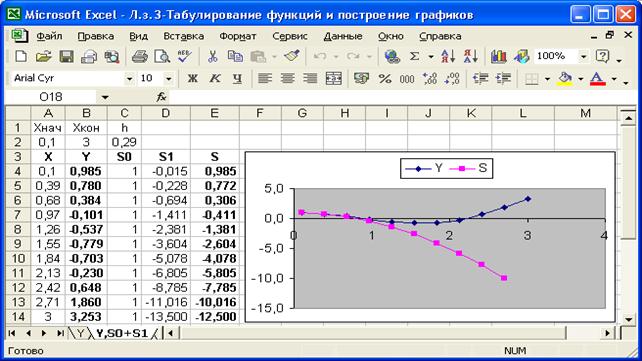Click the fx insert function button
The height and width of the screenshot is (361, 642).
(161, 97)
